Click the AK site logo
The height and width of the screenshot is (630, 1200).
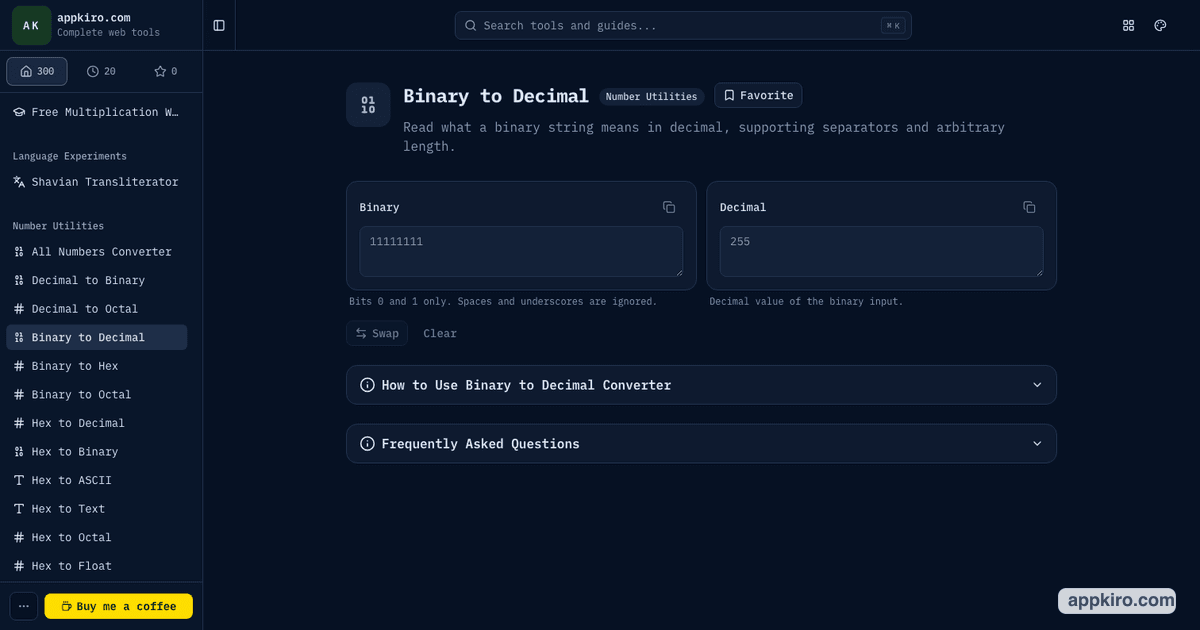(31, 25)
